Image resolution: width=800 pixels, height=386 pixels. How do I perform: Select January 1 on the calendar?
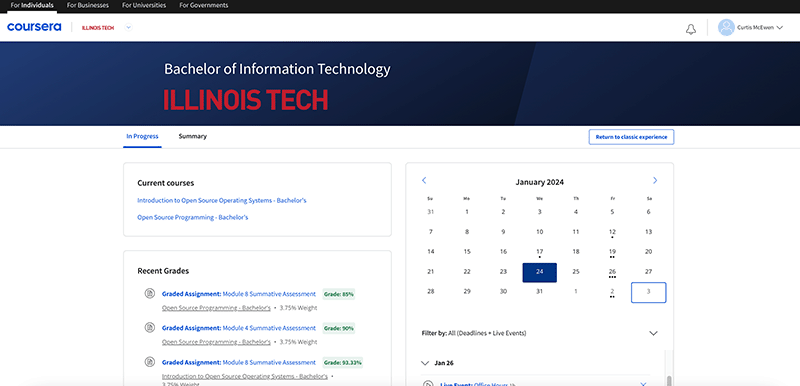point(467,212)
